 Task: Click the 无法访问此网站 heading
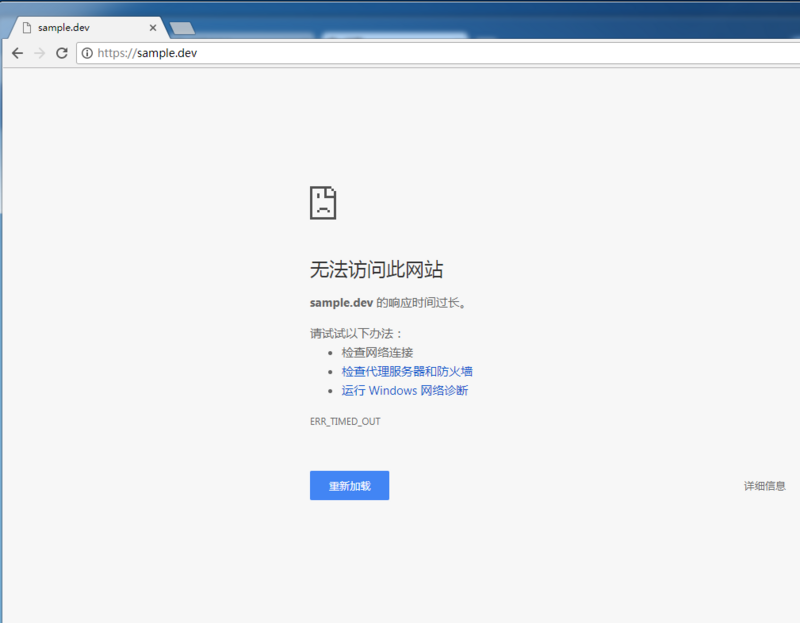pos(376,269)
